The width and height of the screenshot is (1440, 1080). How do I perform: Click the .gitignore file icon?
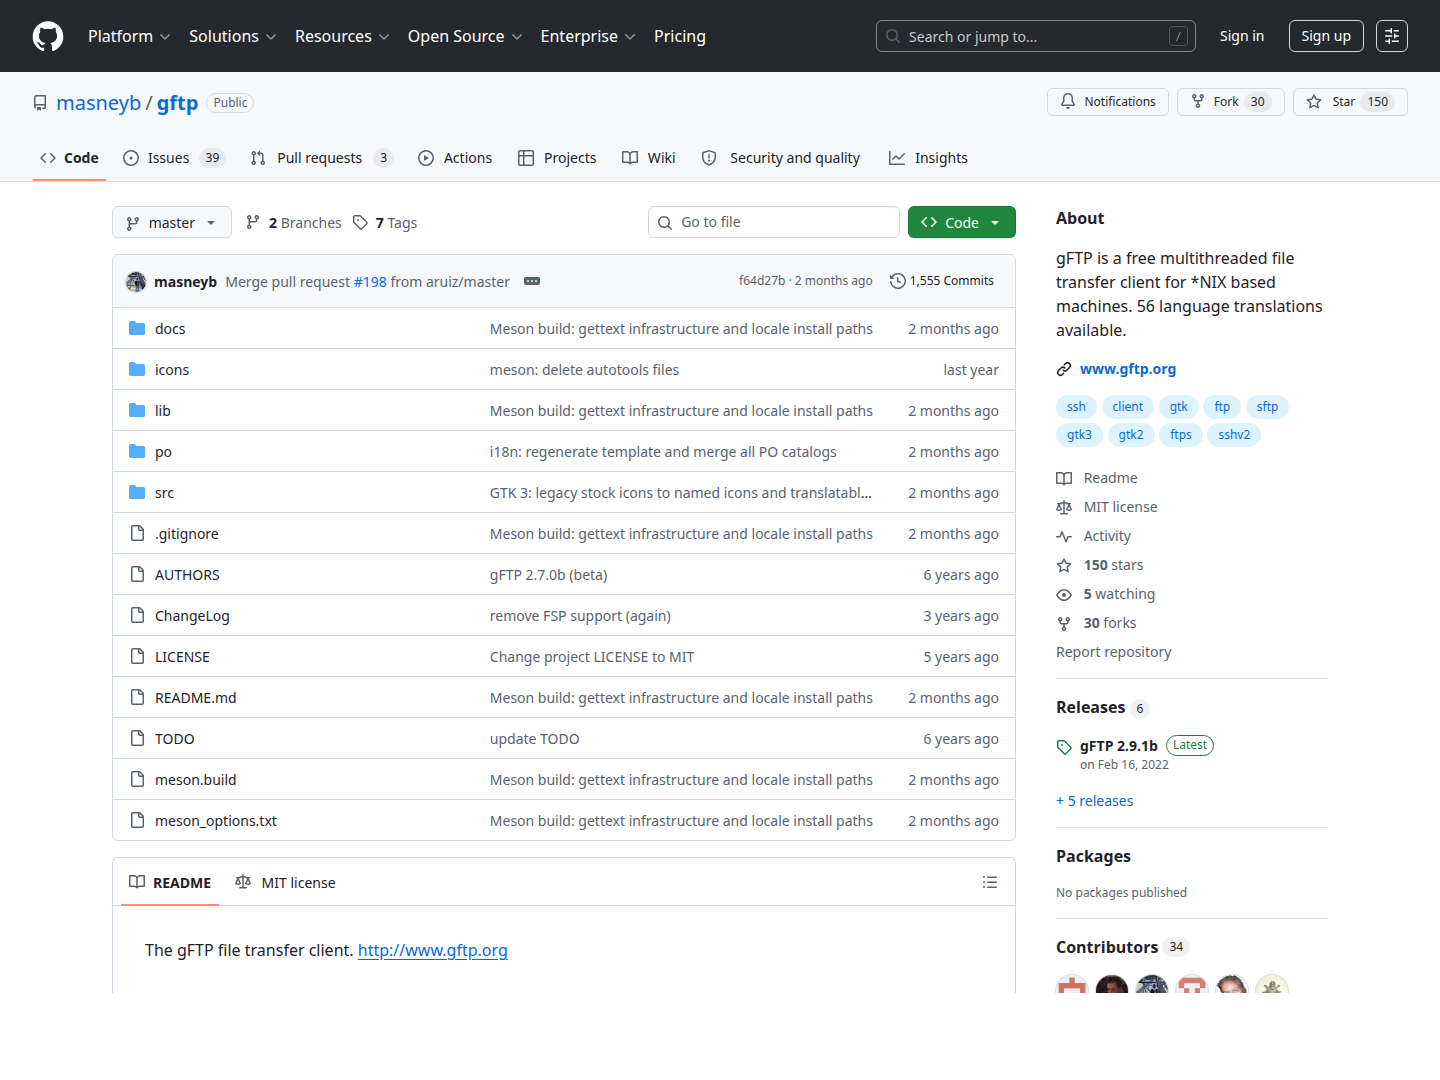pyautogui.click(x=137, y=534)
